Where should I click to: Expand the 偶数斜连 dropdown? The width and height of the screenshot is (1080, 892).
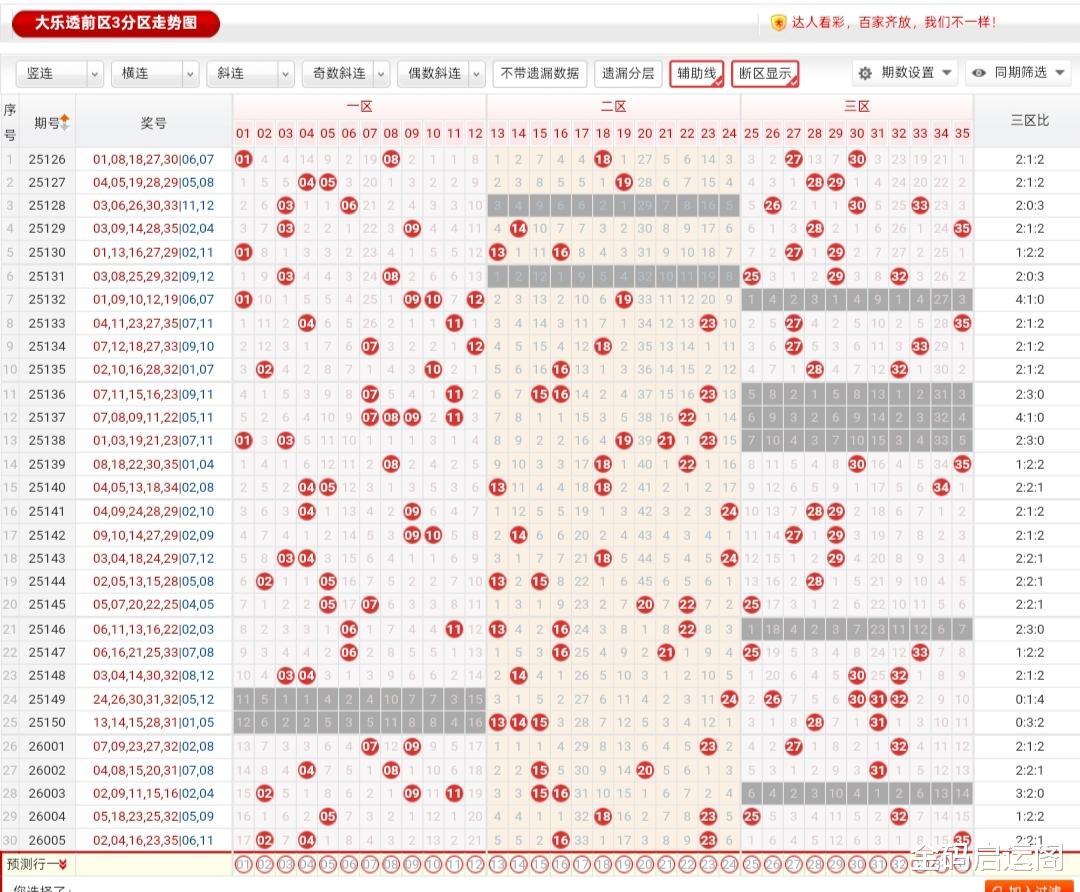(441, 74)
